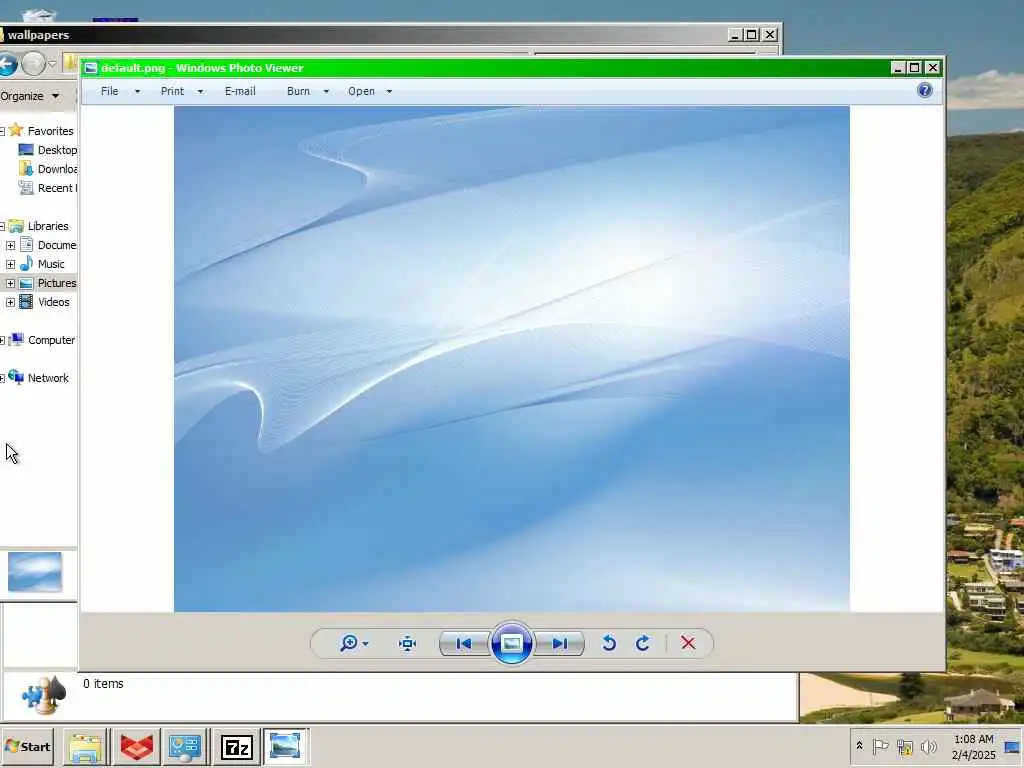Click E-mail in Photo Viewer toolbar
Screen dimensions: 1024x768
[240, 91]
